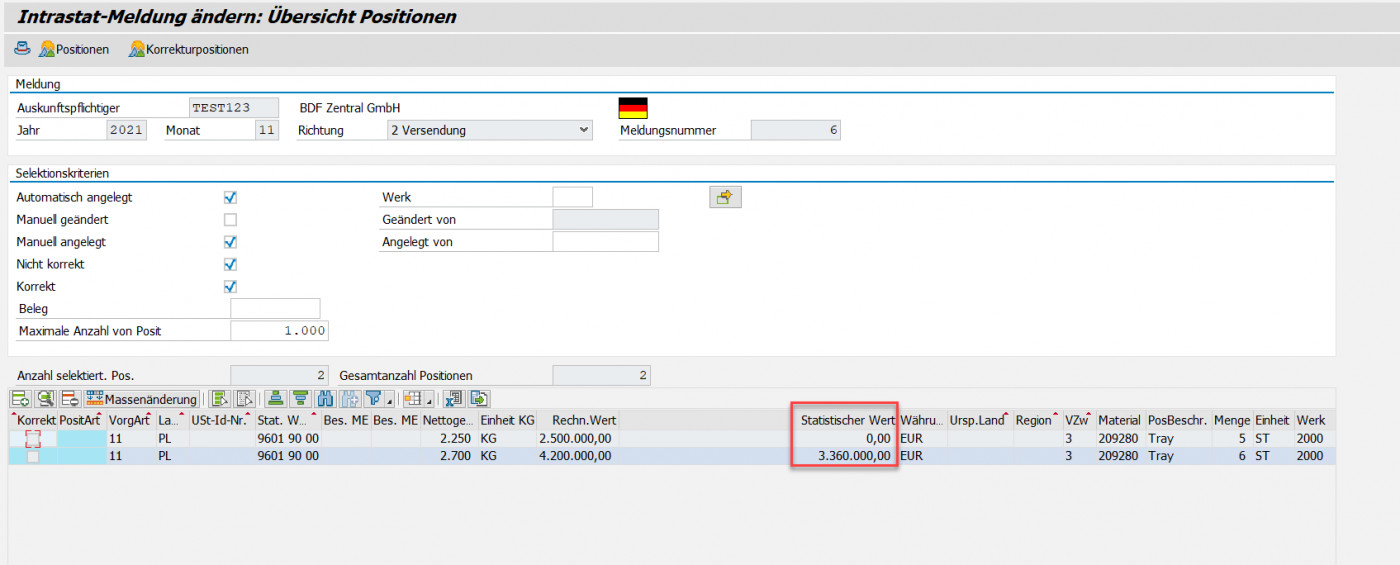Expand the layout icon dropdown arrow
Screen dimensions: 1400x565
pos(429,401)
